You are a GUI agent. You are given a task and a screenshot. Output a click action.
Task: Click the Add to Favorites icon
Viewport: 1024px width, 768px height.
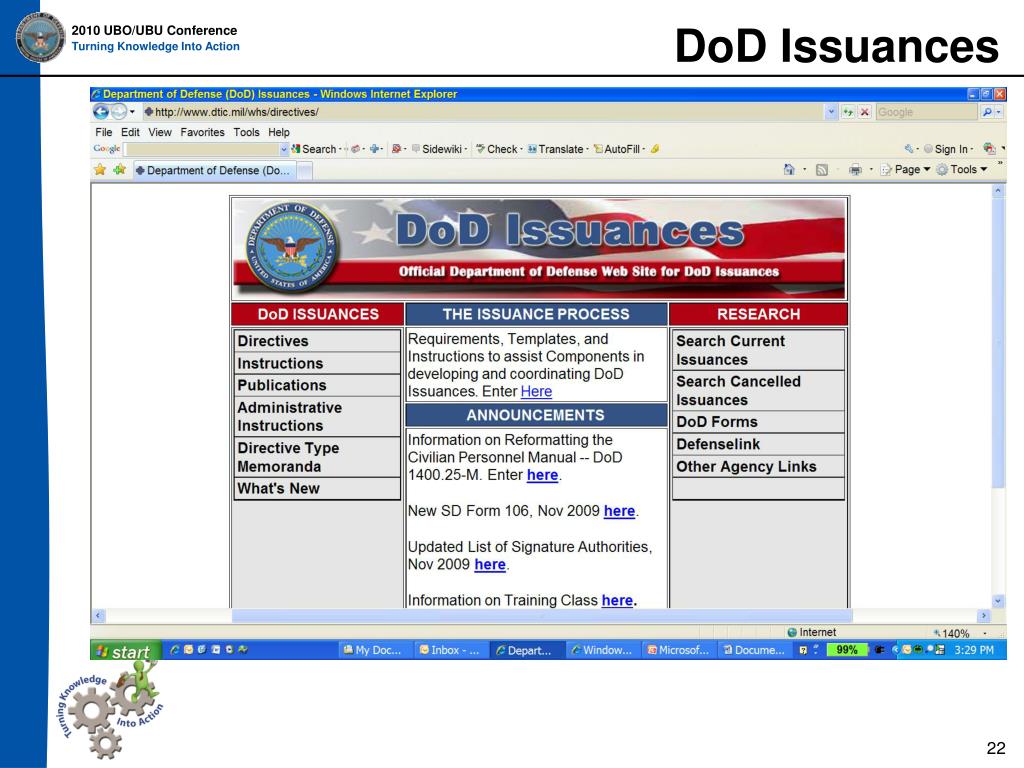pyautogui.click(x=120, y=170)
